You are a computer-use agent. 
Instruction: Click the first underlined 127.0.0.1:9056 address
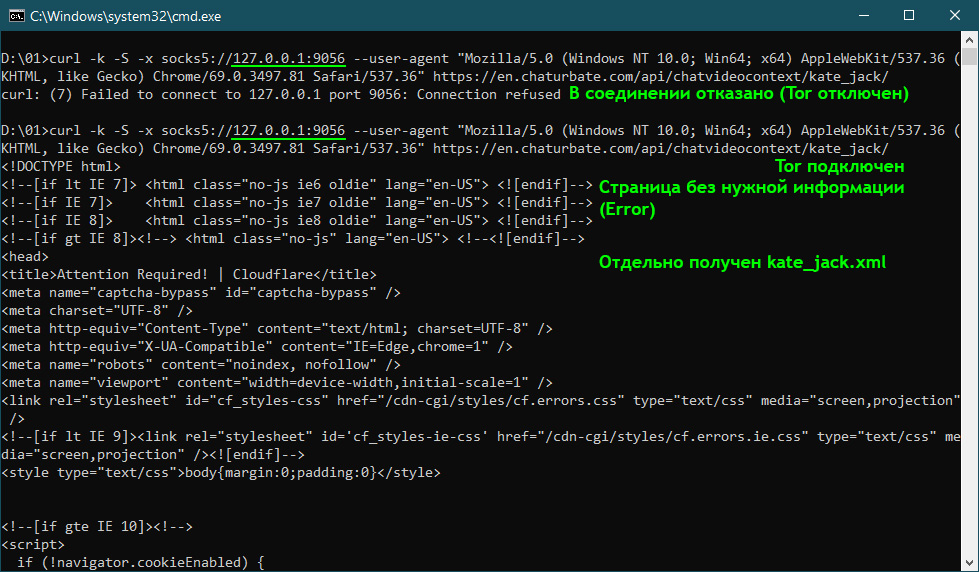[288, 58]
